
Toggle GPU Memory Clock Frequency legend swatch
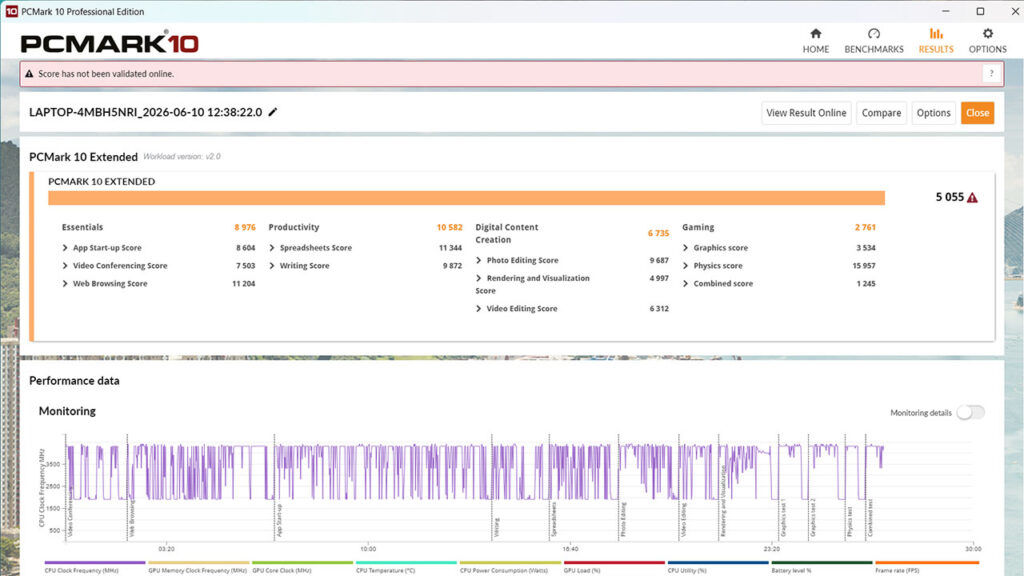199,562
